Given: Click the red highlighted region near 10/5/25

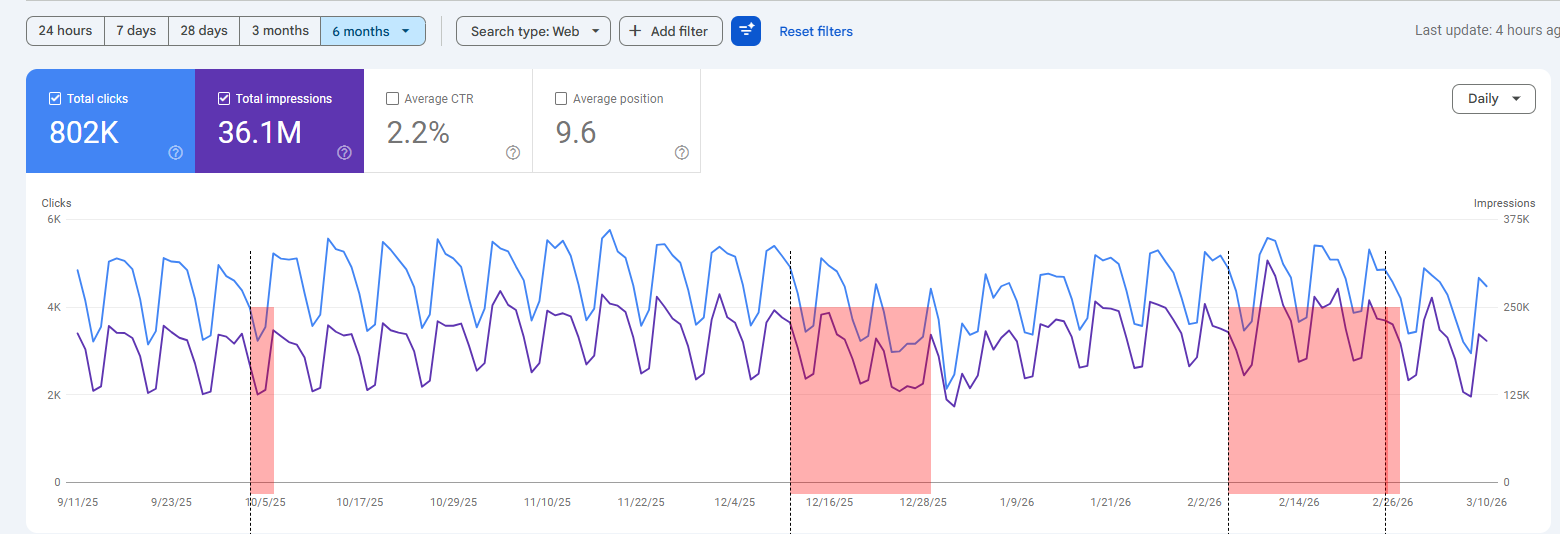Looking at the screenshot, I should [262, 400].
